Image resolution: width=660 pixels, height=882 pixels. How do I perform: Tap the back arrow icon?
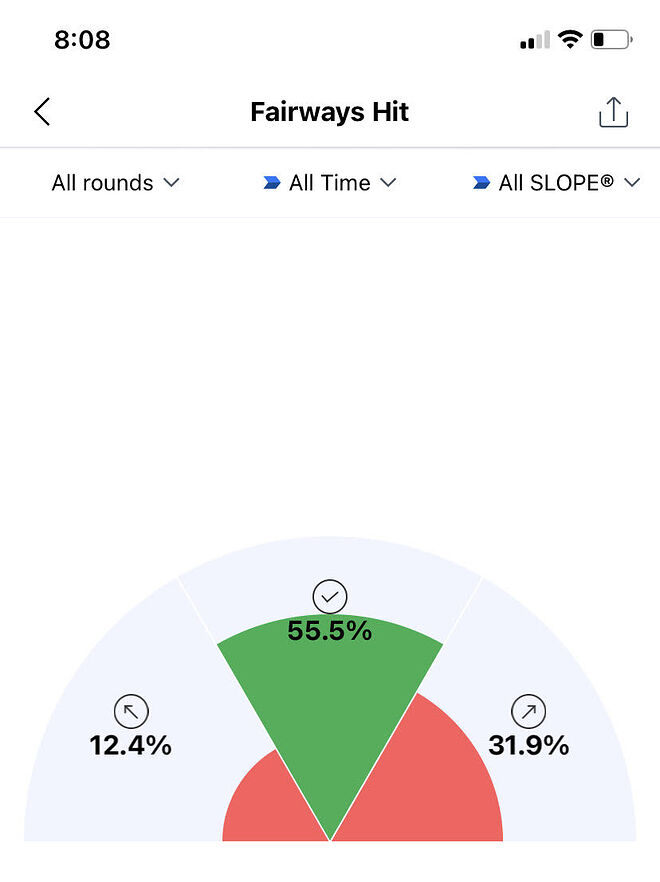(42, 111)
